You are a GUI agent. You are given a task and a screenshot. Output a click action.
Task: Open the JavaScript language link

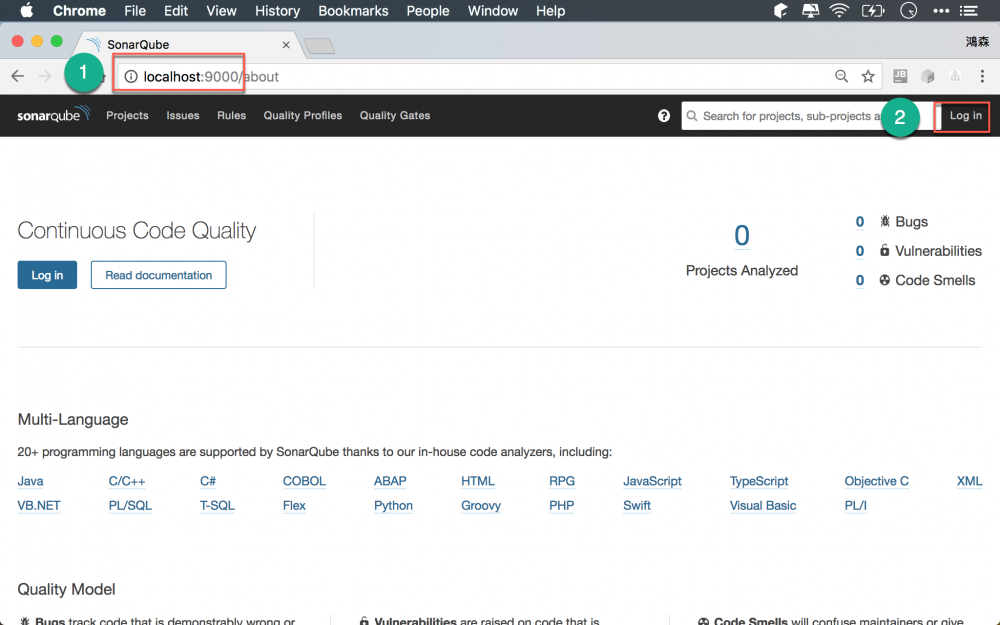coord(652,481)
